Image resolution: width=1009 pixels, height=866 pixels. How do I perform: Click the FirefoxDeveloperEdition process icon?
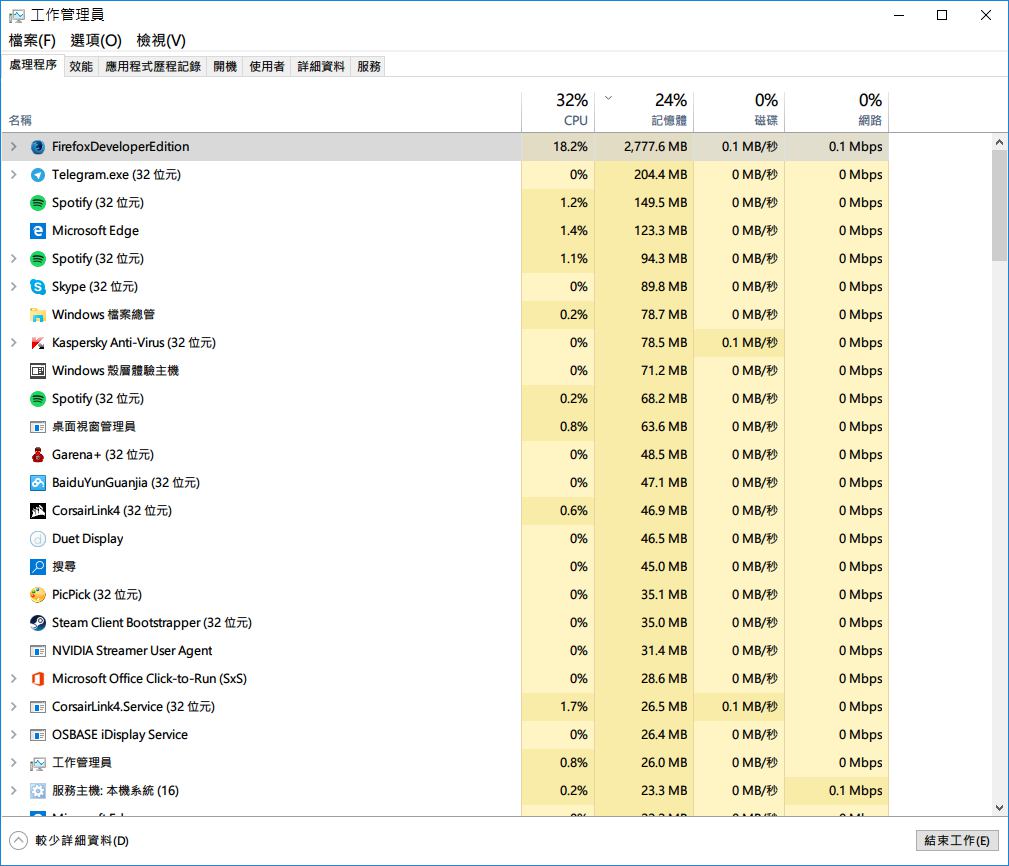(38, 147)
